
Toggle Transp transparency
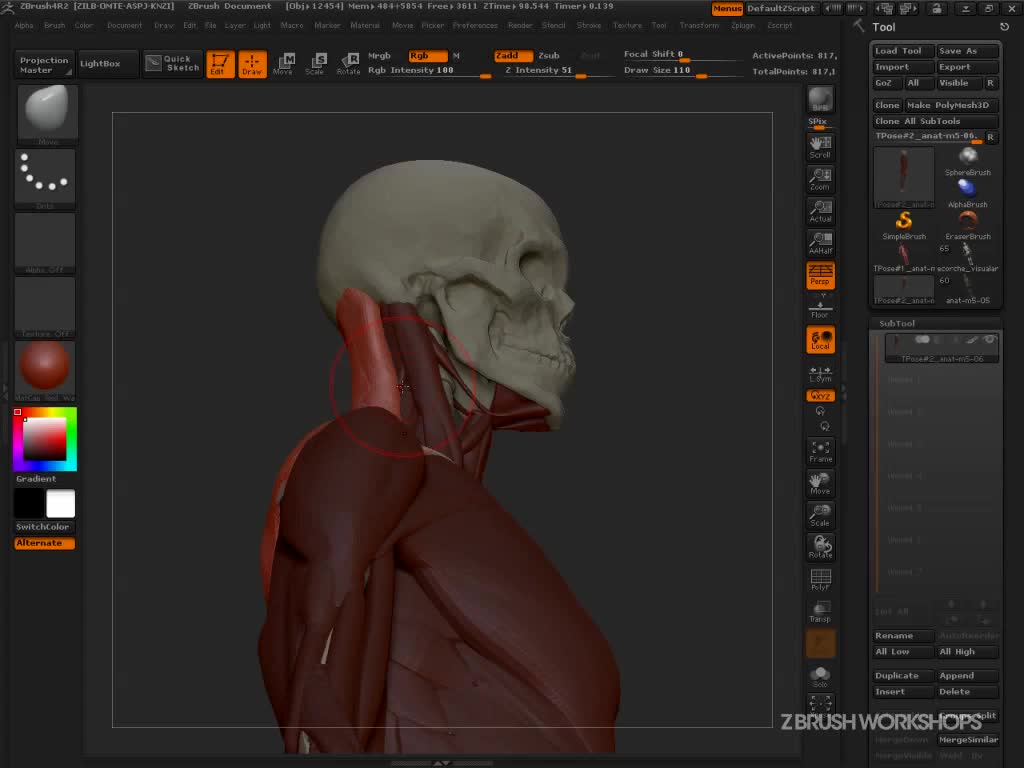coord(820,611)
